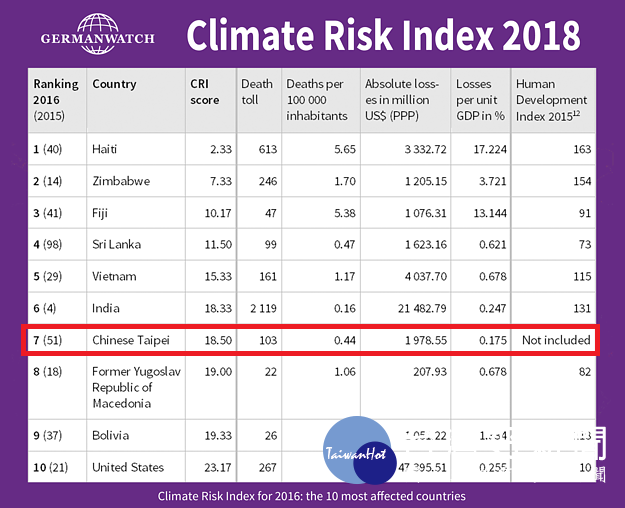Click Chinese Taipei's death toll '103'
Screen dimensions: 625x508
pos(268,341)
